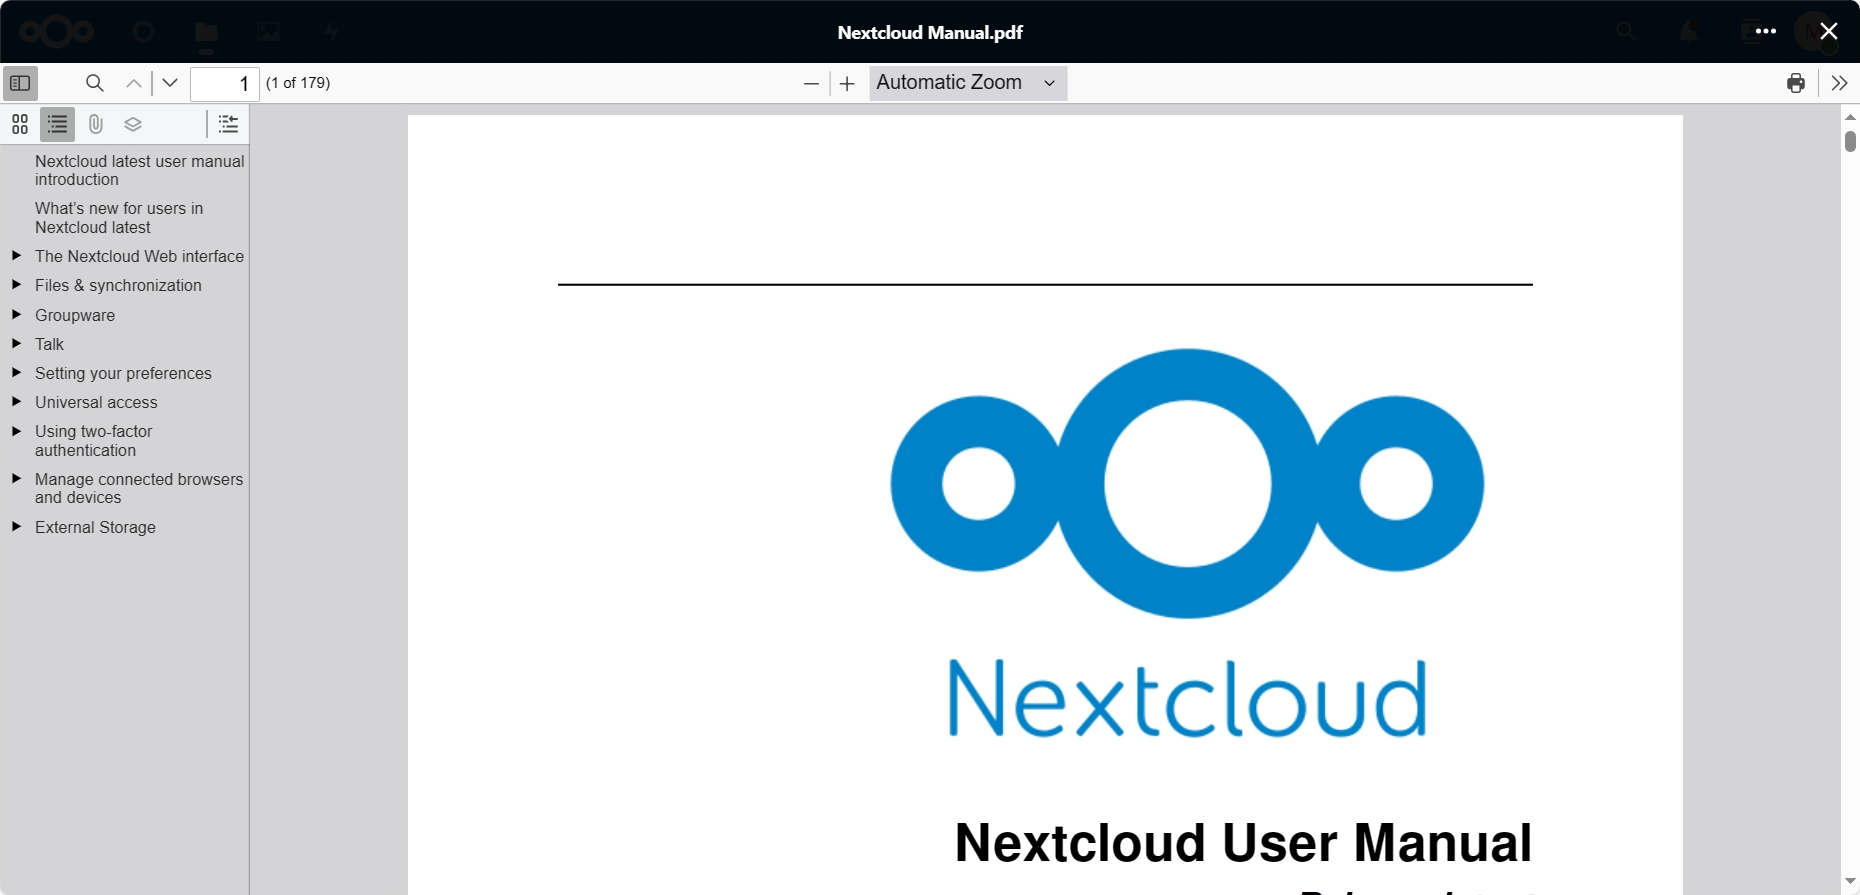This screenshot has width=1860, height=895.
Task: Expand 'Files & synchronization' outline section
Action: click(16, 285)
